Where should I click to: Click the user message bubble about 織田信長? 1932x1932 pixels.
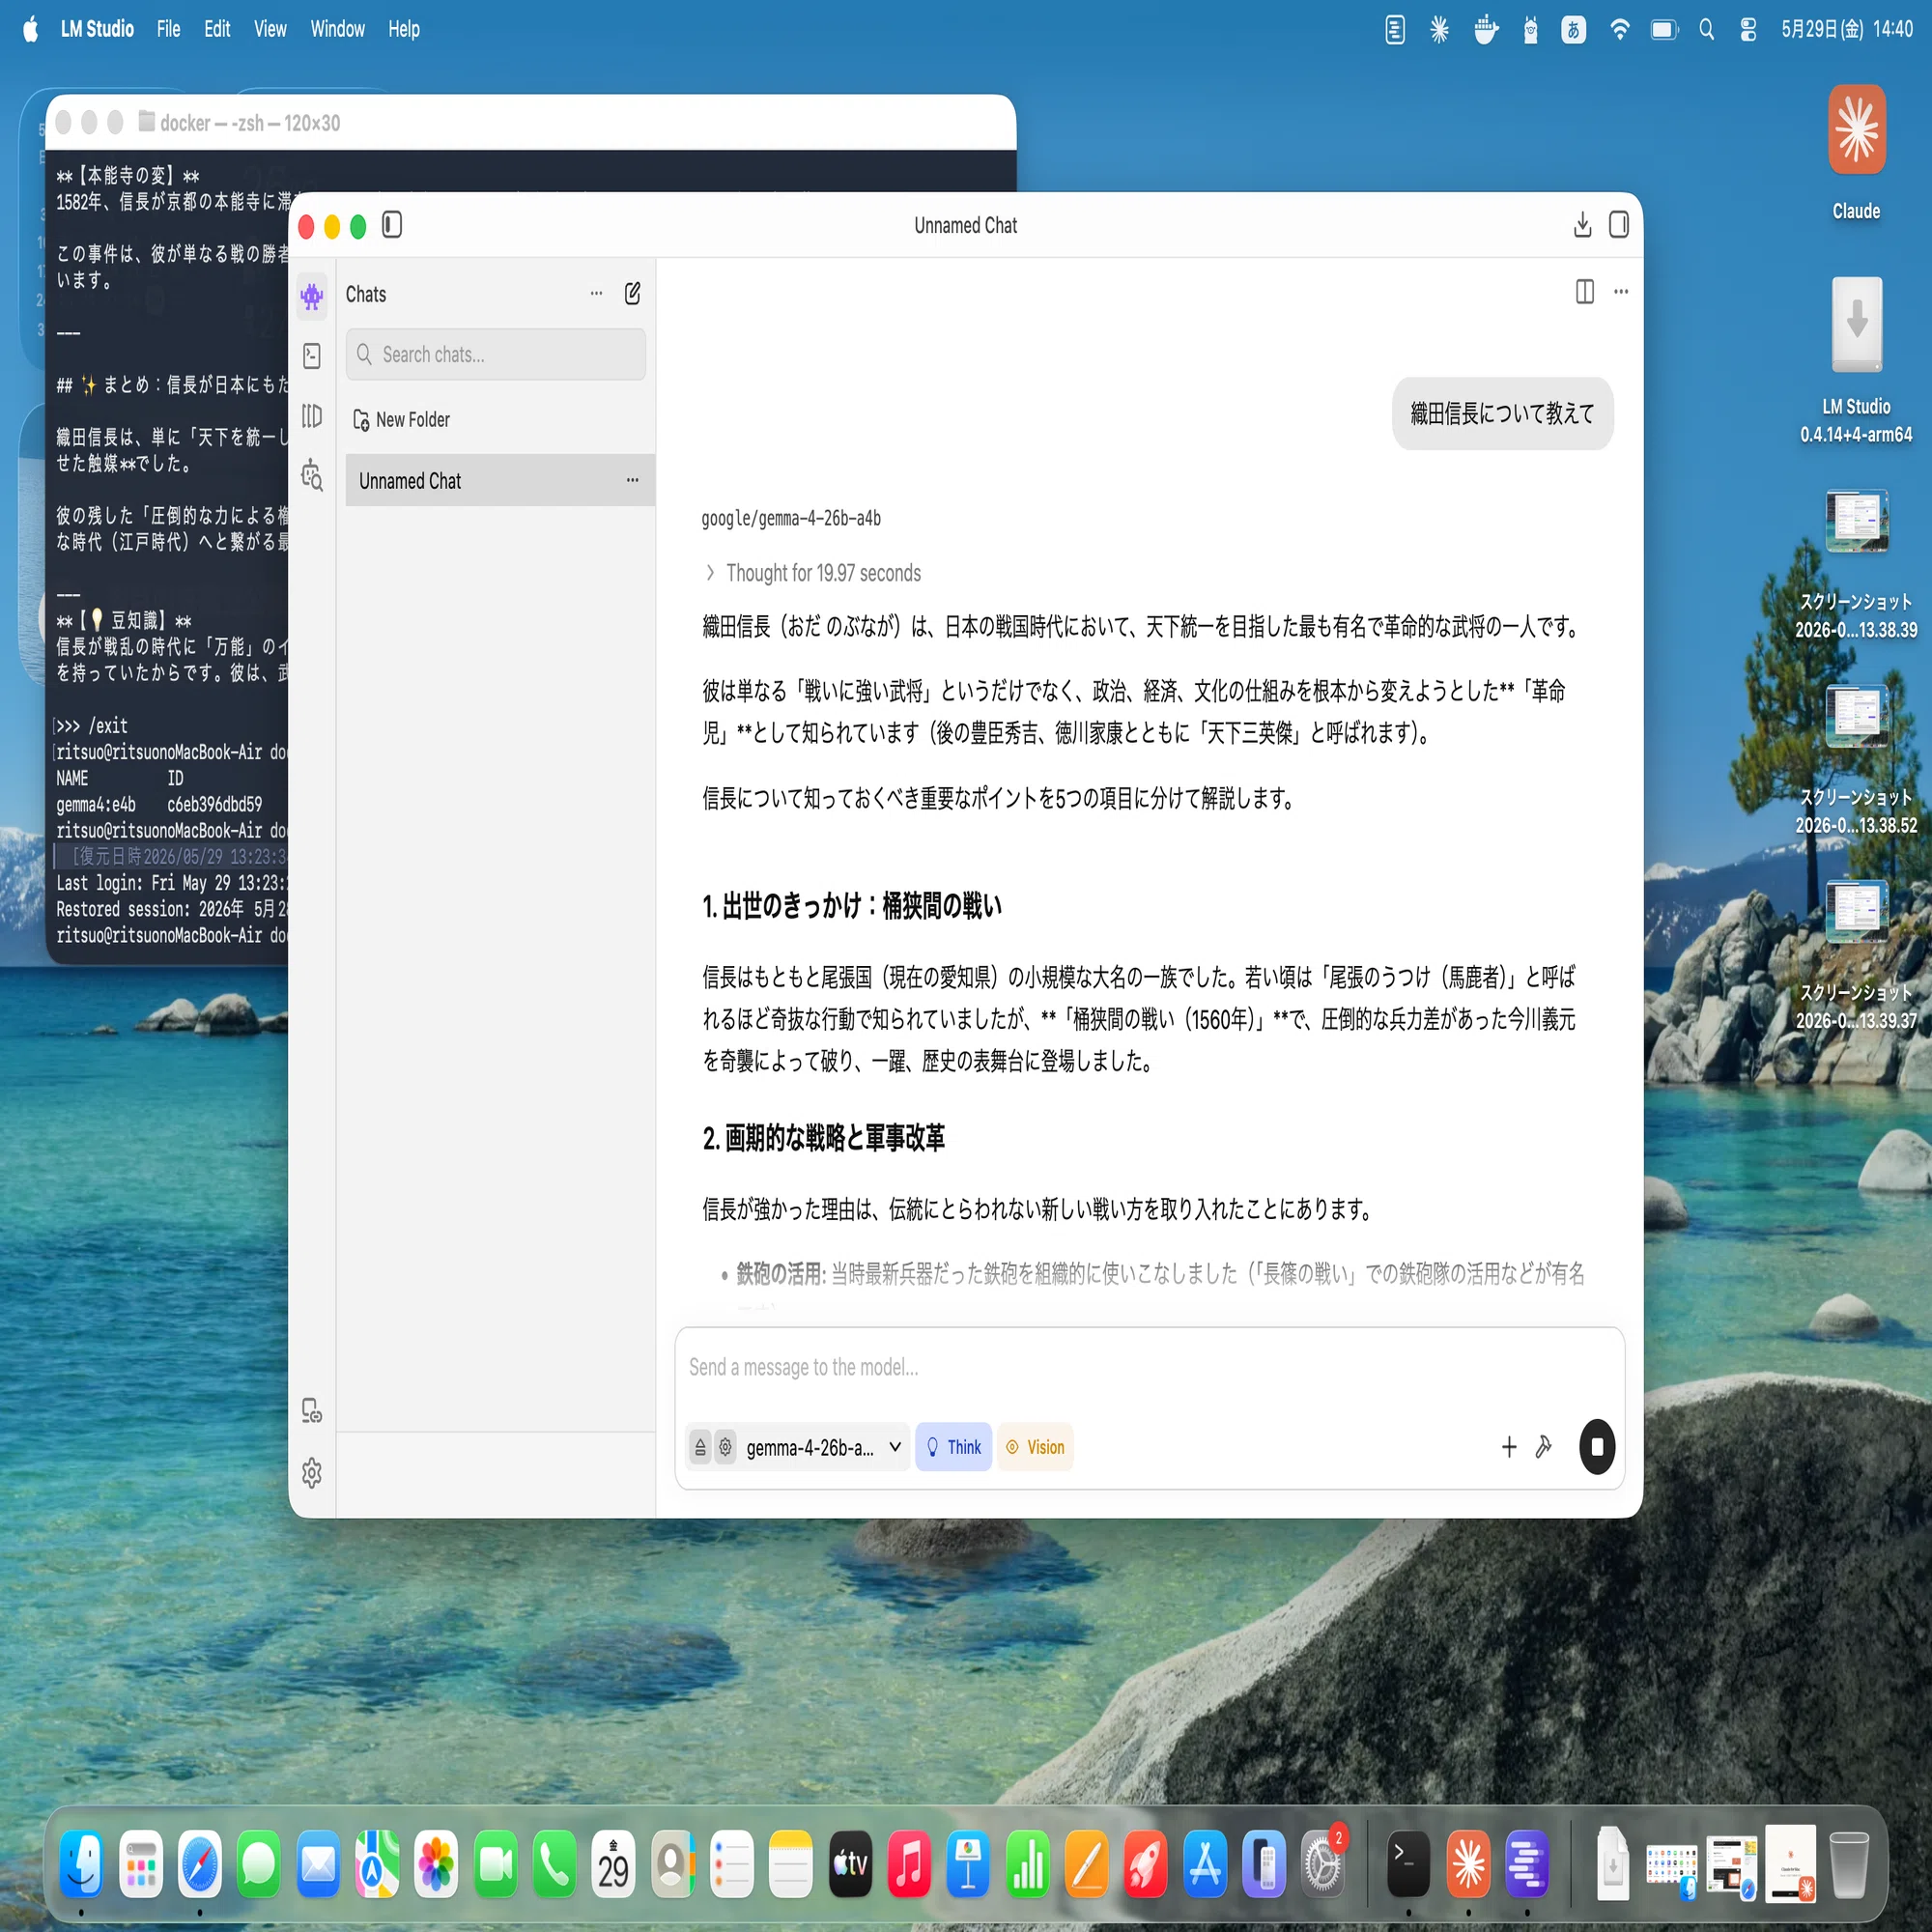[1502, 413]
